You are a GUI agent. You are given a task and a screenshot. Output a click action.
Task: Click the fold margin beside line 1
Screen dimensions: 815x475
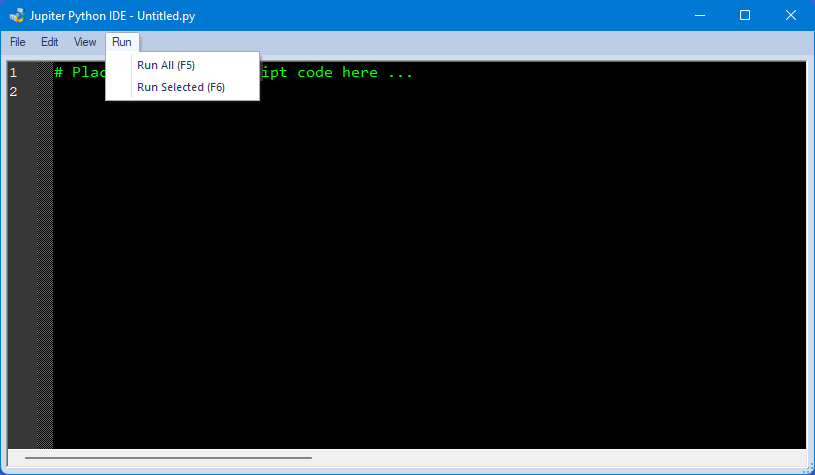click(x=43, y=73)
